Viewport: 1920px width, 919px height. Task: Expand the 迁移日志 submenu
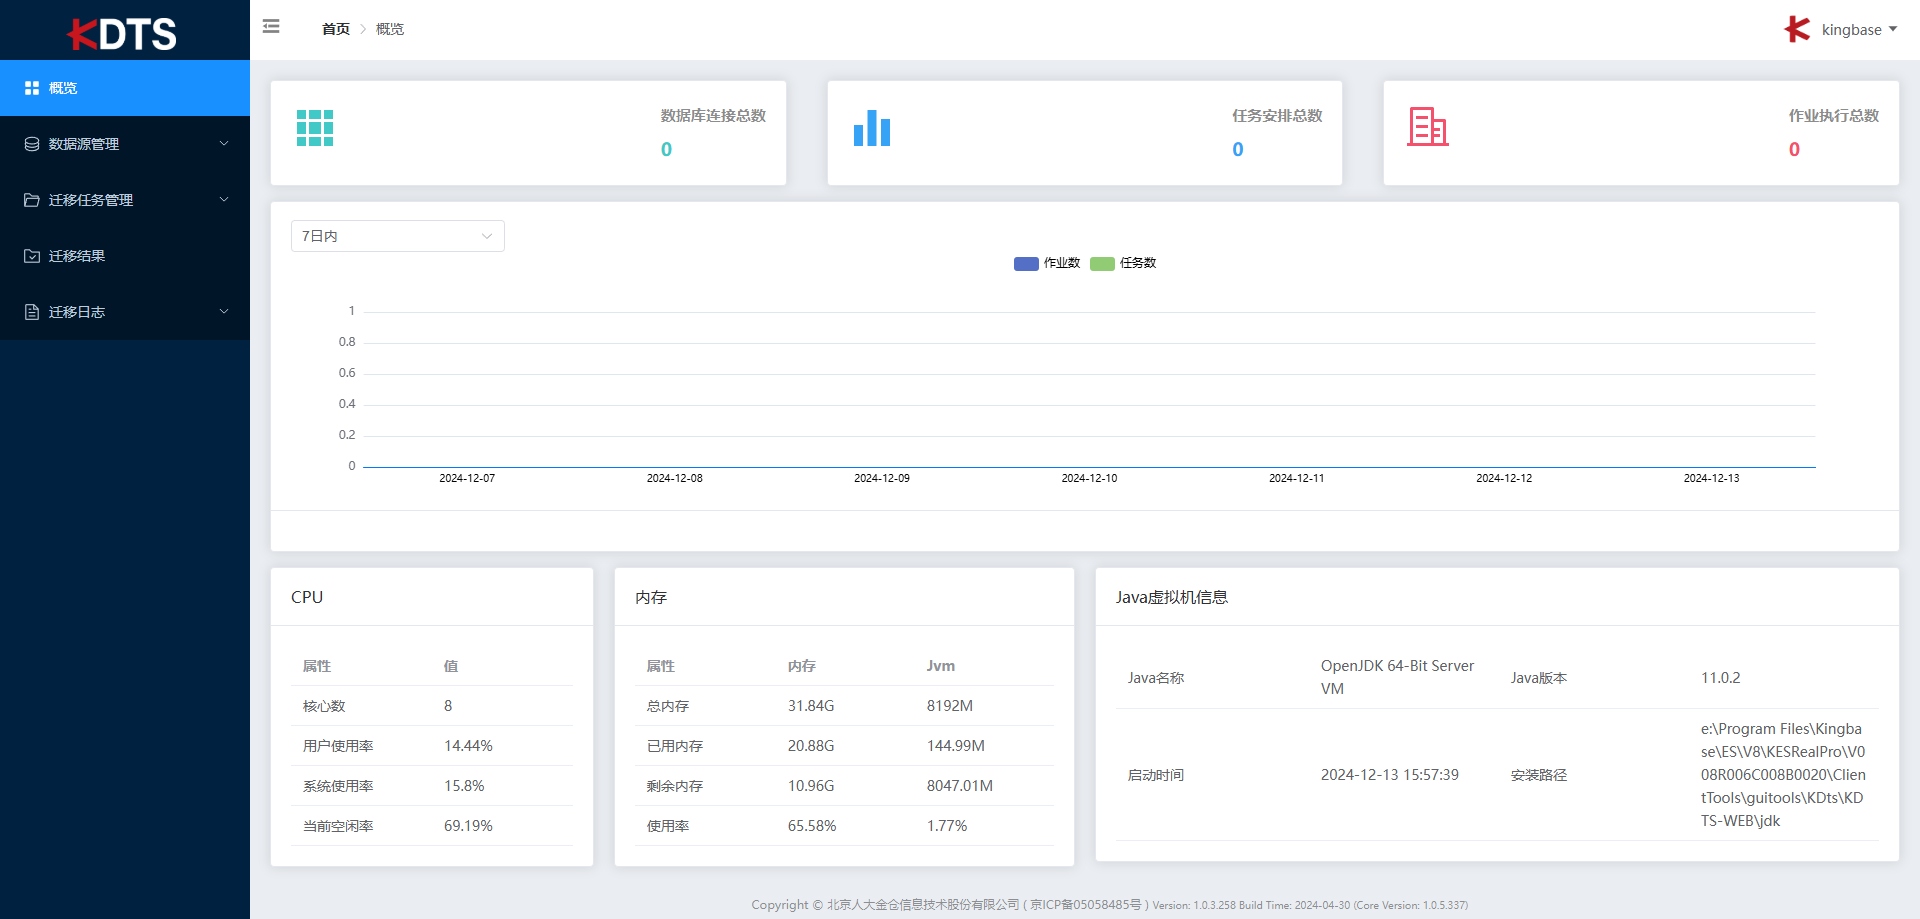[x=125, y=312]
